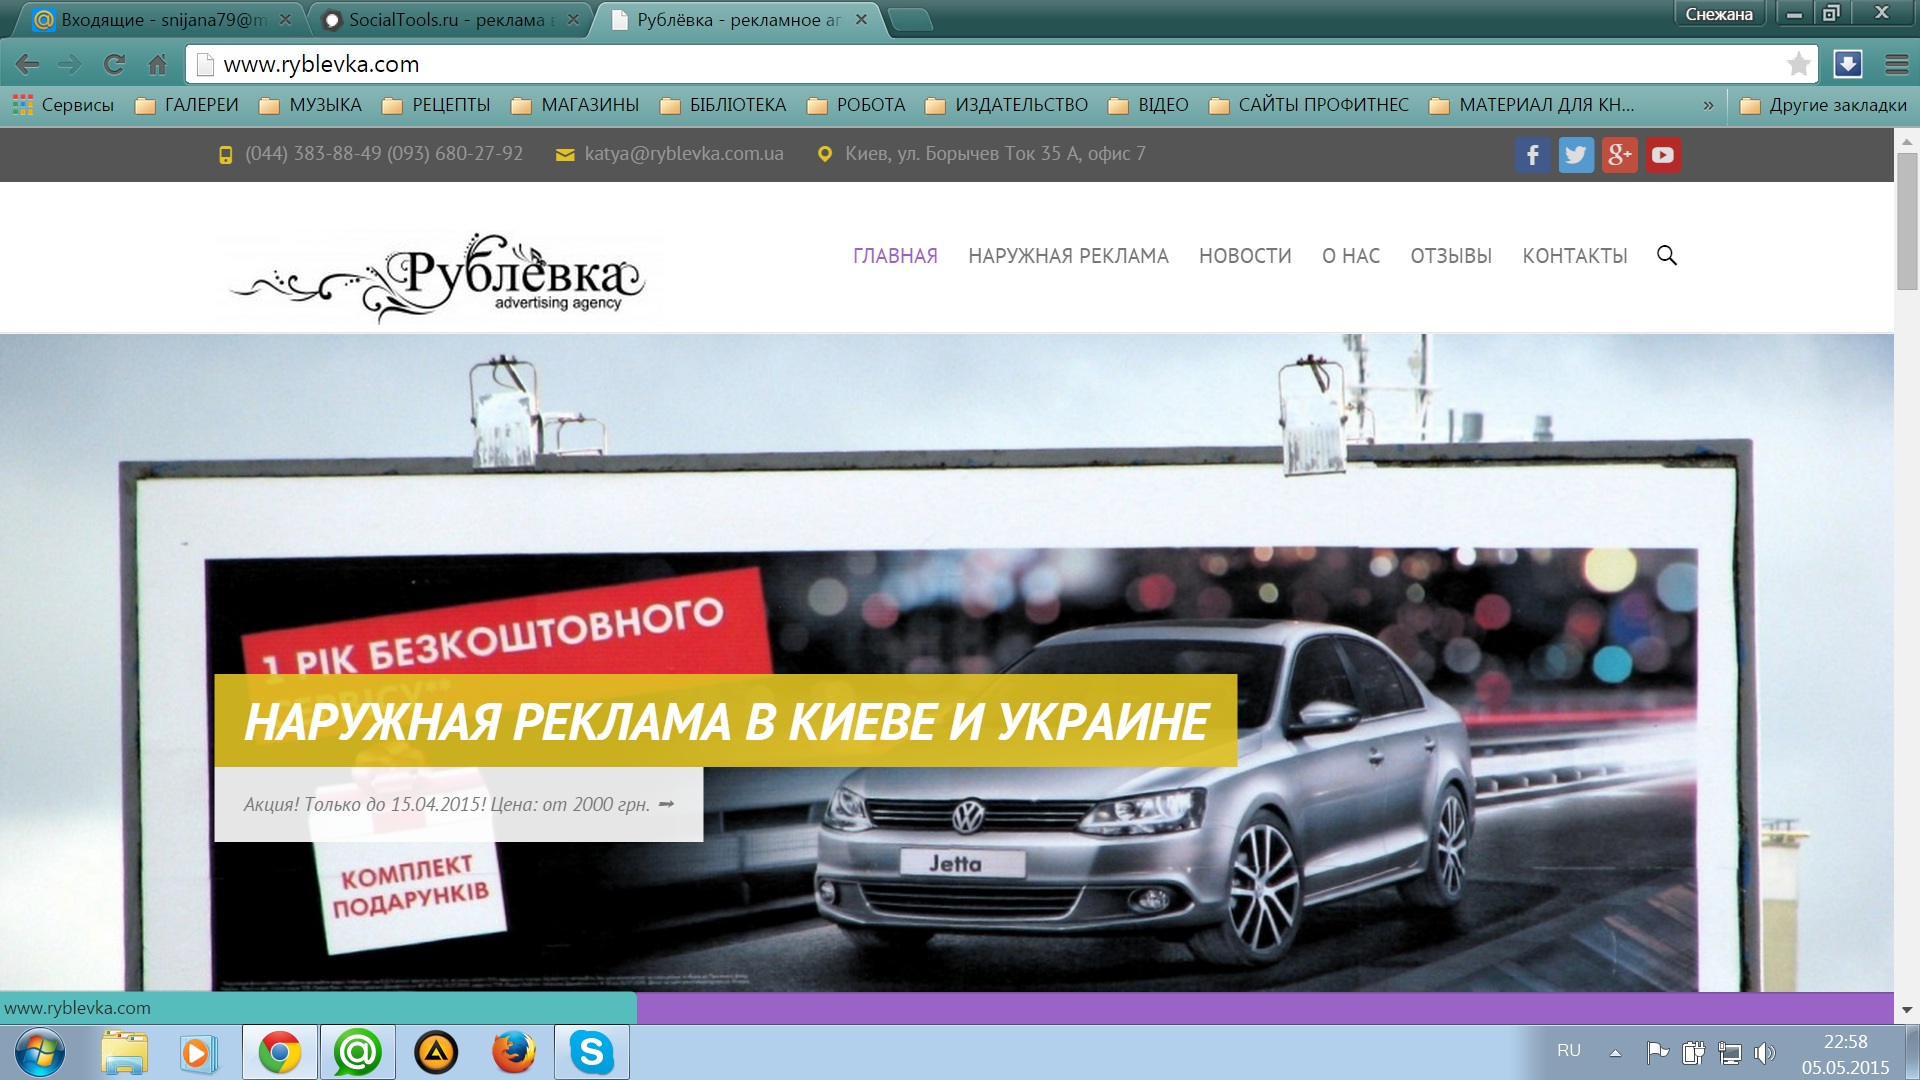
Task: Open the САЙТЫ ПРОФИТНЕС bookmarks folder
Action: pyautogui.click(x=1308, y=105)
